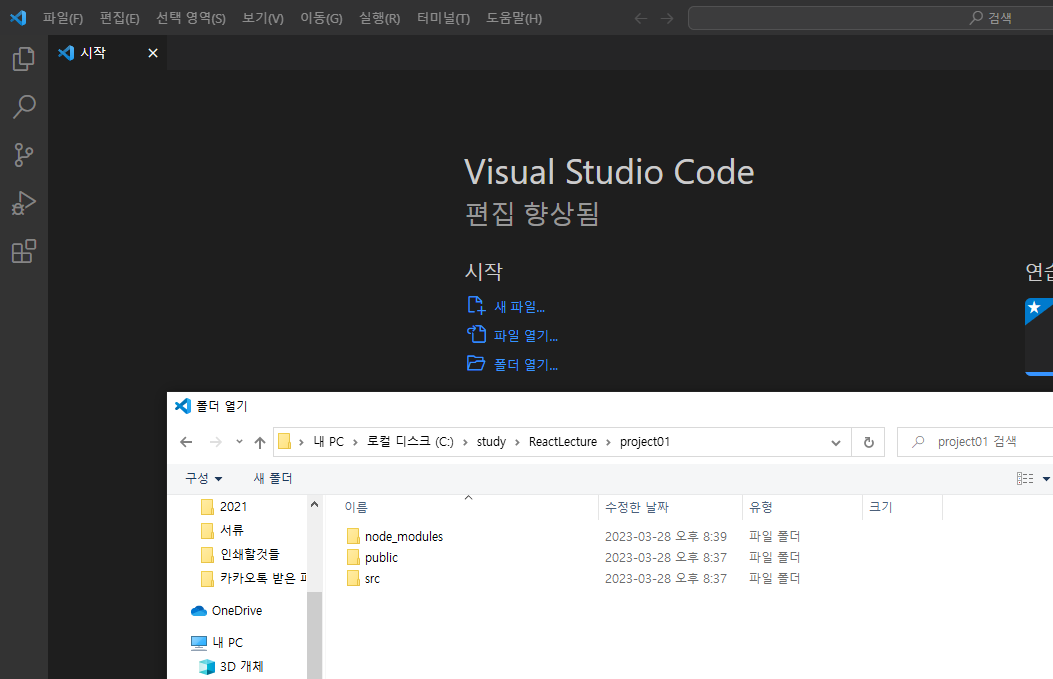Select the 인쇄할것들 folder in navigation pane

click(x=240, y=554)
